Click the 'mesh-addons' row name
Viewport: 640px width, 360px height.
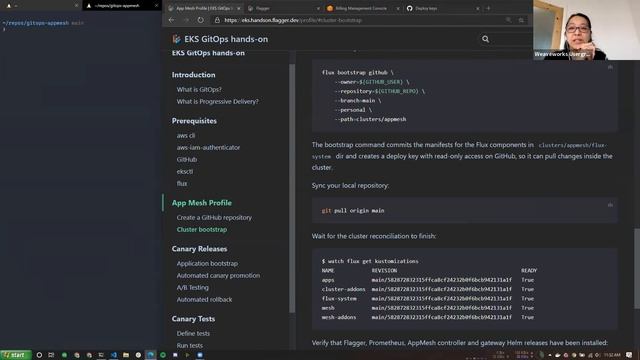[x=339, y=317]
